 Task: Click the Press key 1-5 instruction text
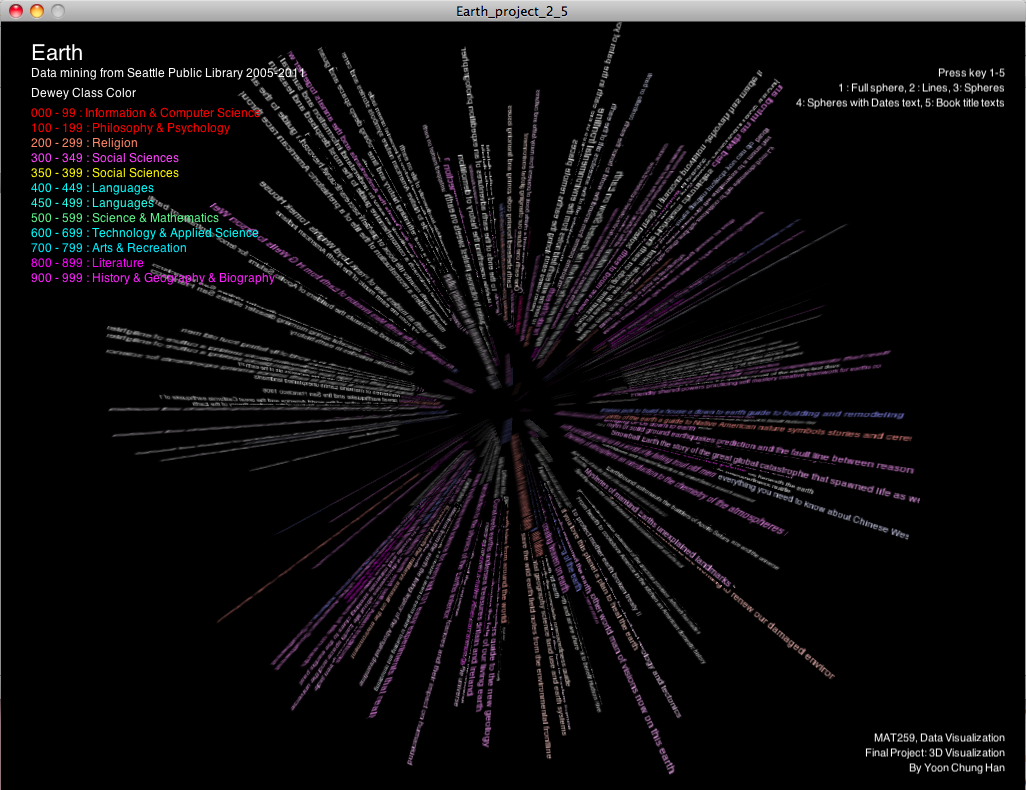(970, 73)
